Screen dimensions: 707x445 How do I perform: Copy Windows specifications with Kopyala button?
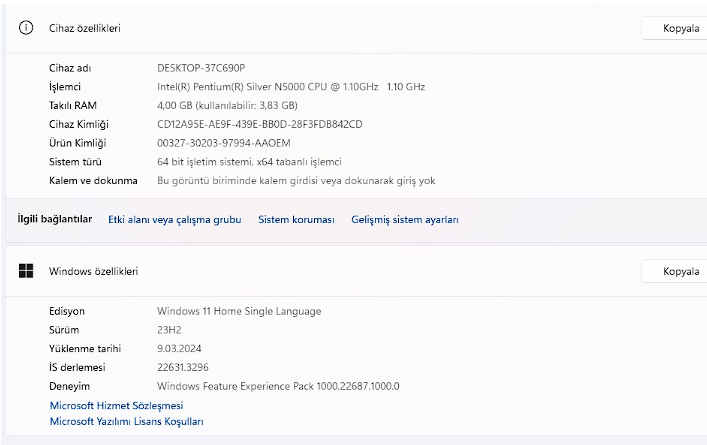point(675,271)
